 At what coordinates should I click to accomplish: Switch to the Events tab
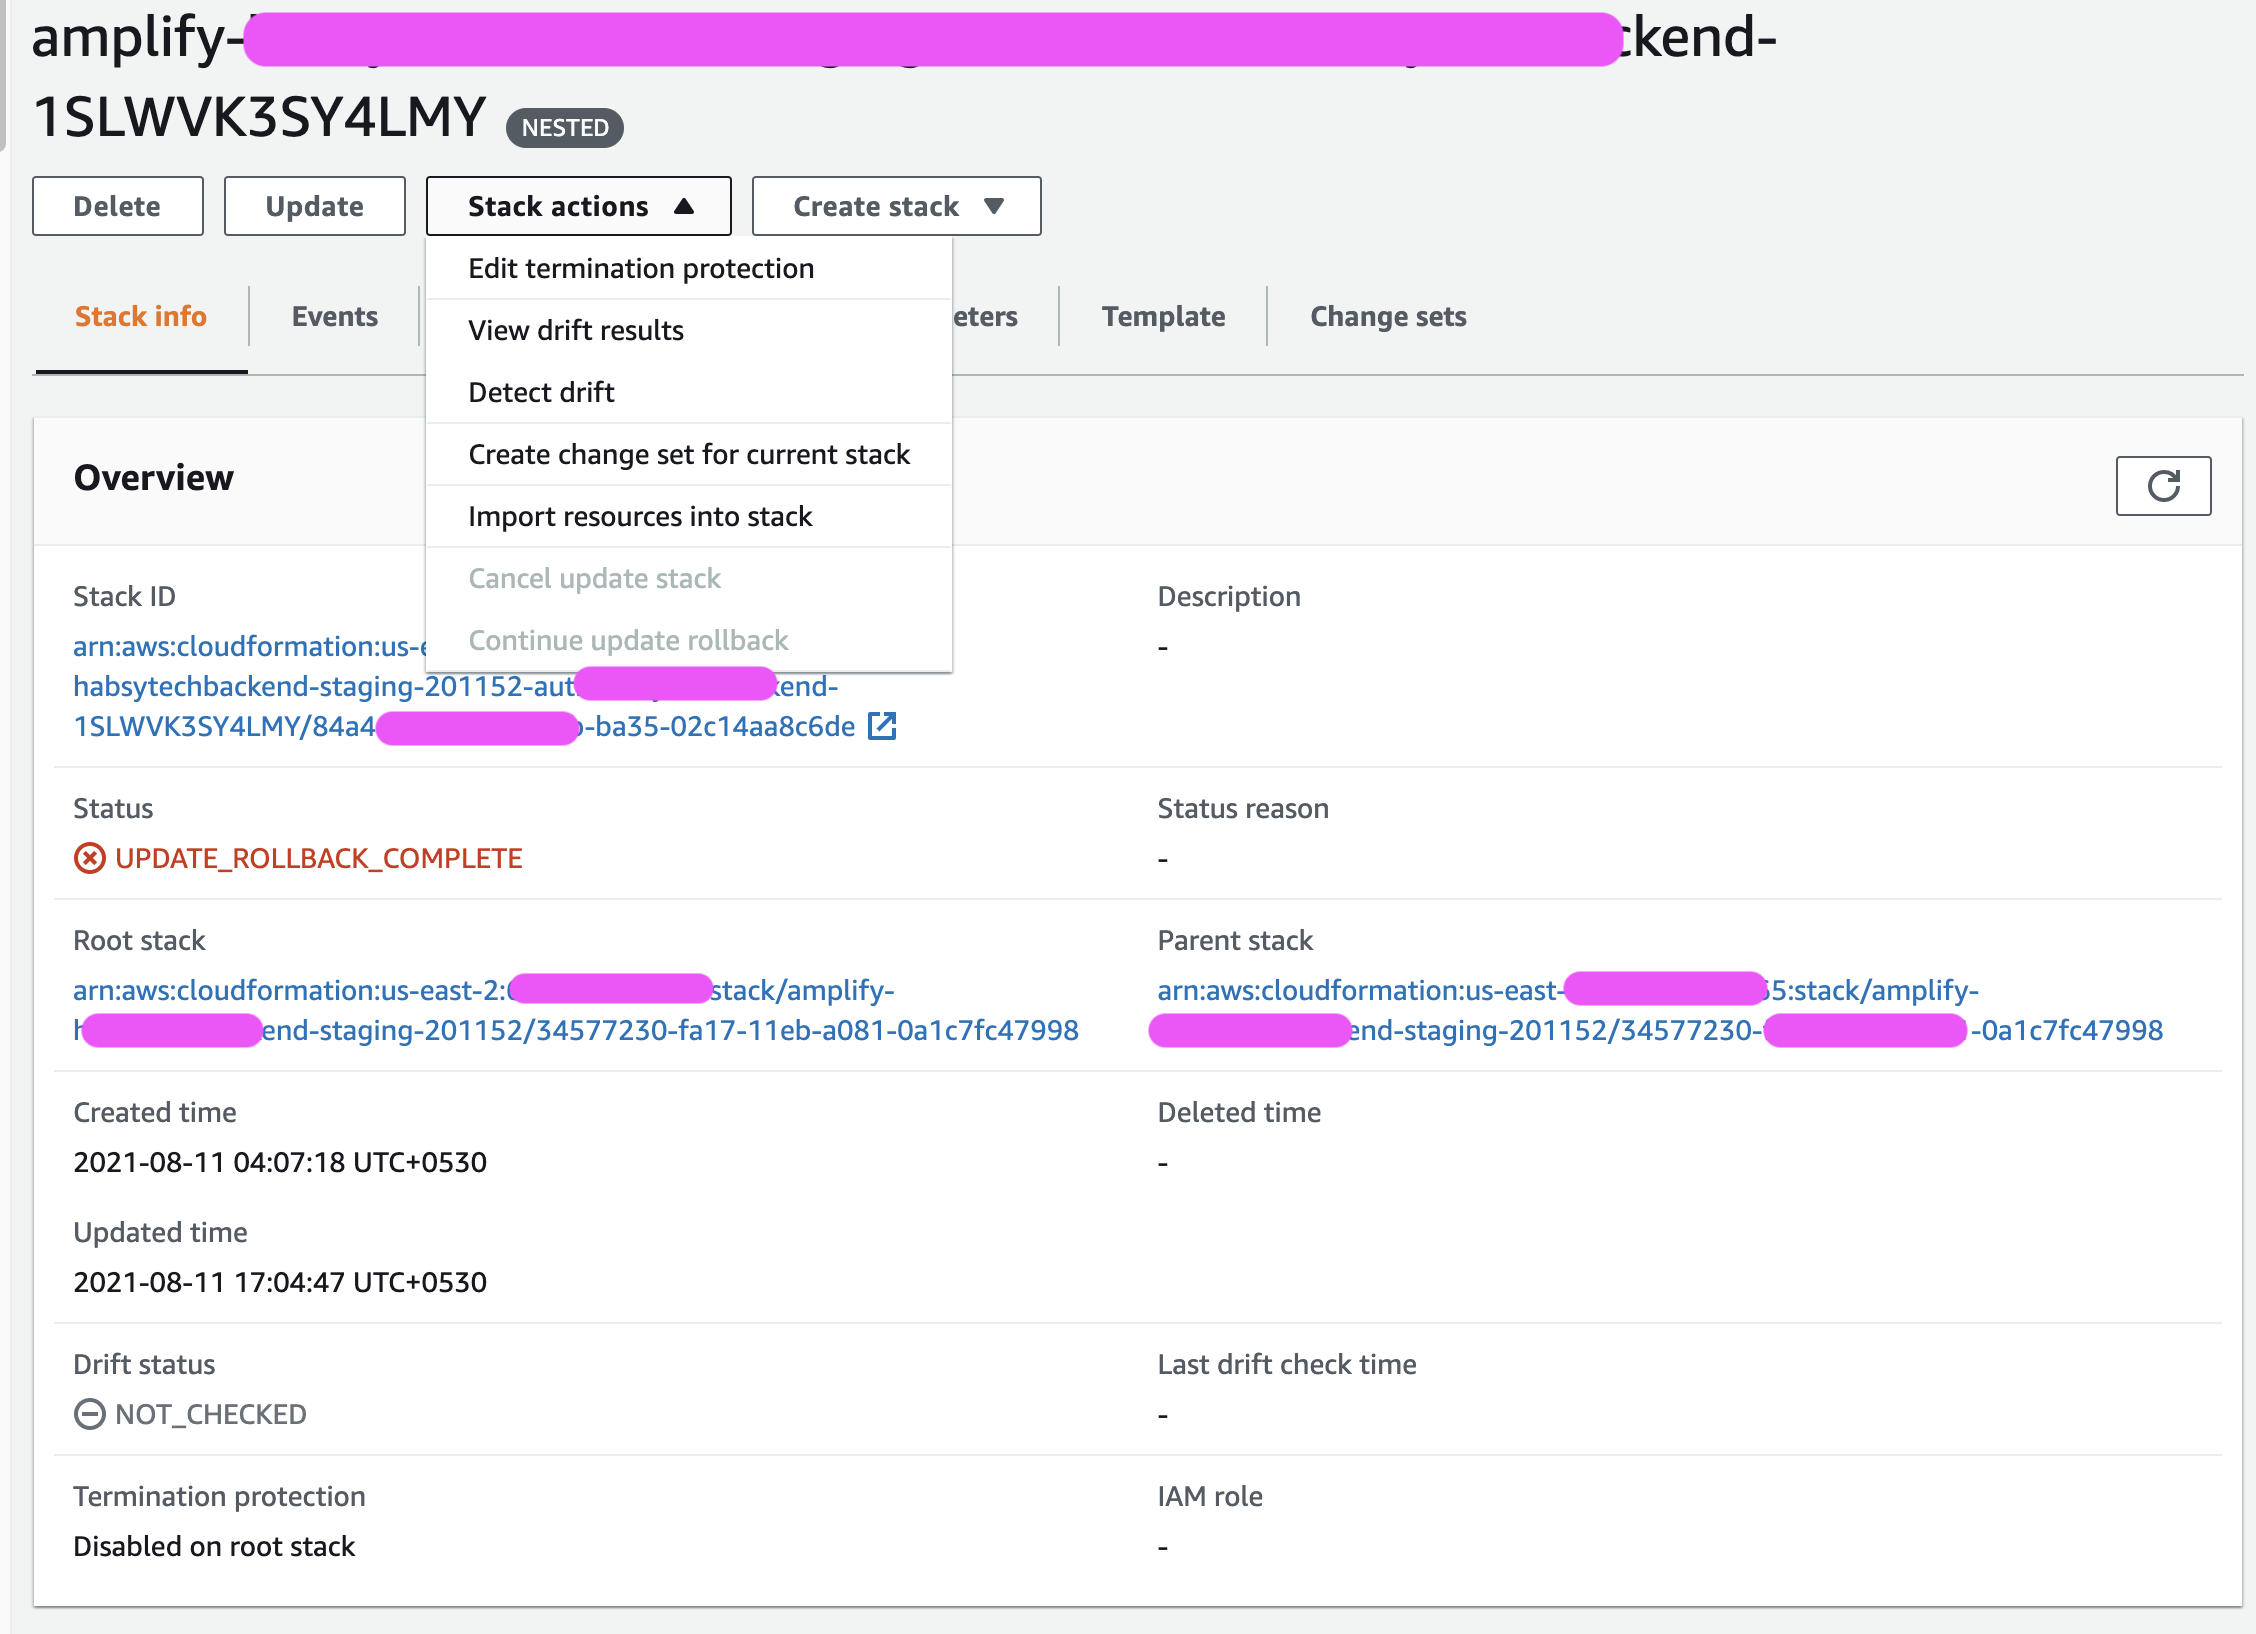point(334,316)
